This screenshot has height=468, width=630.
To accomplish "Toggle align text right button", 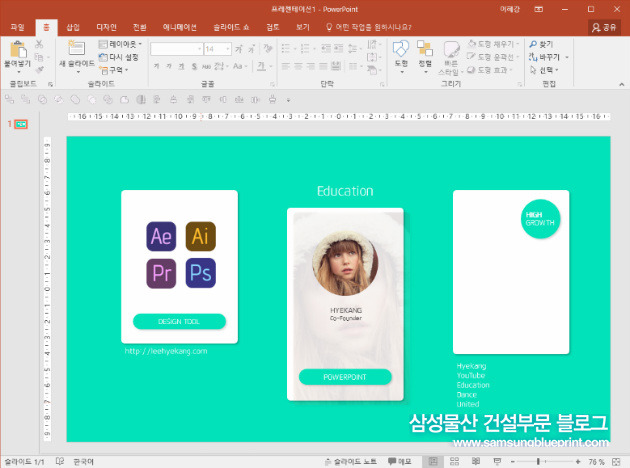I will coord(311,66).
